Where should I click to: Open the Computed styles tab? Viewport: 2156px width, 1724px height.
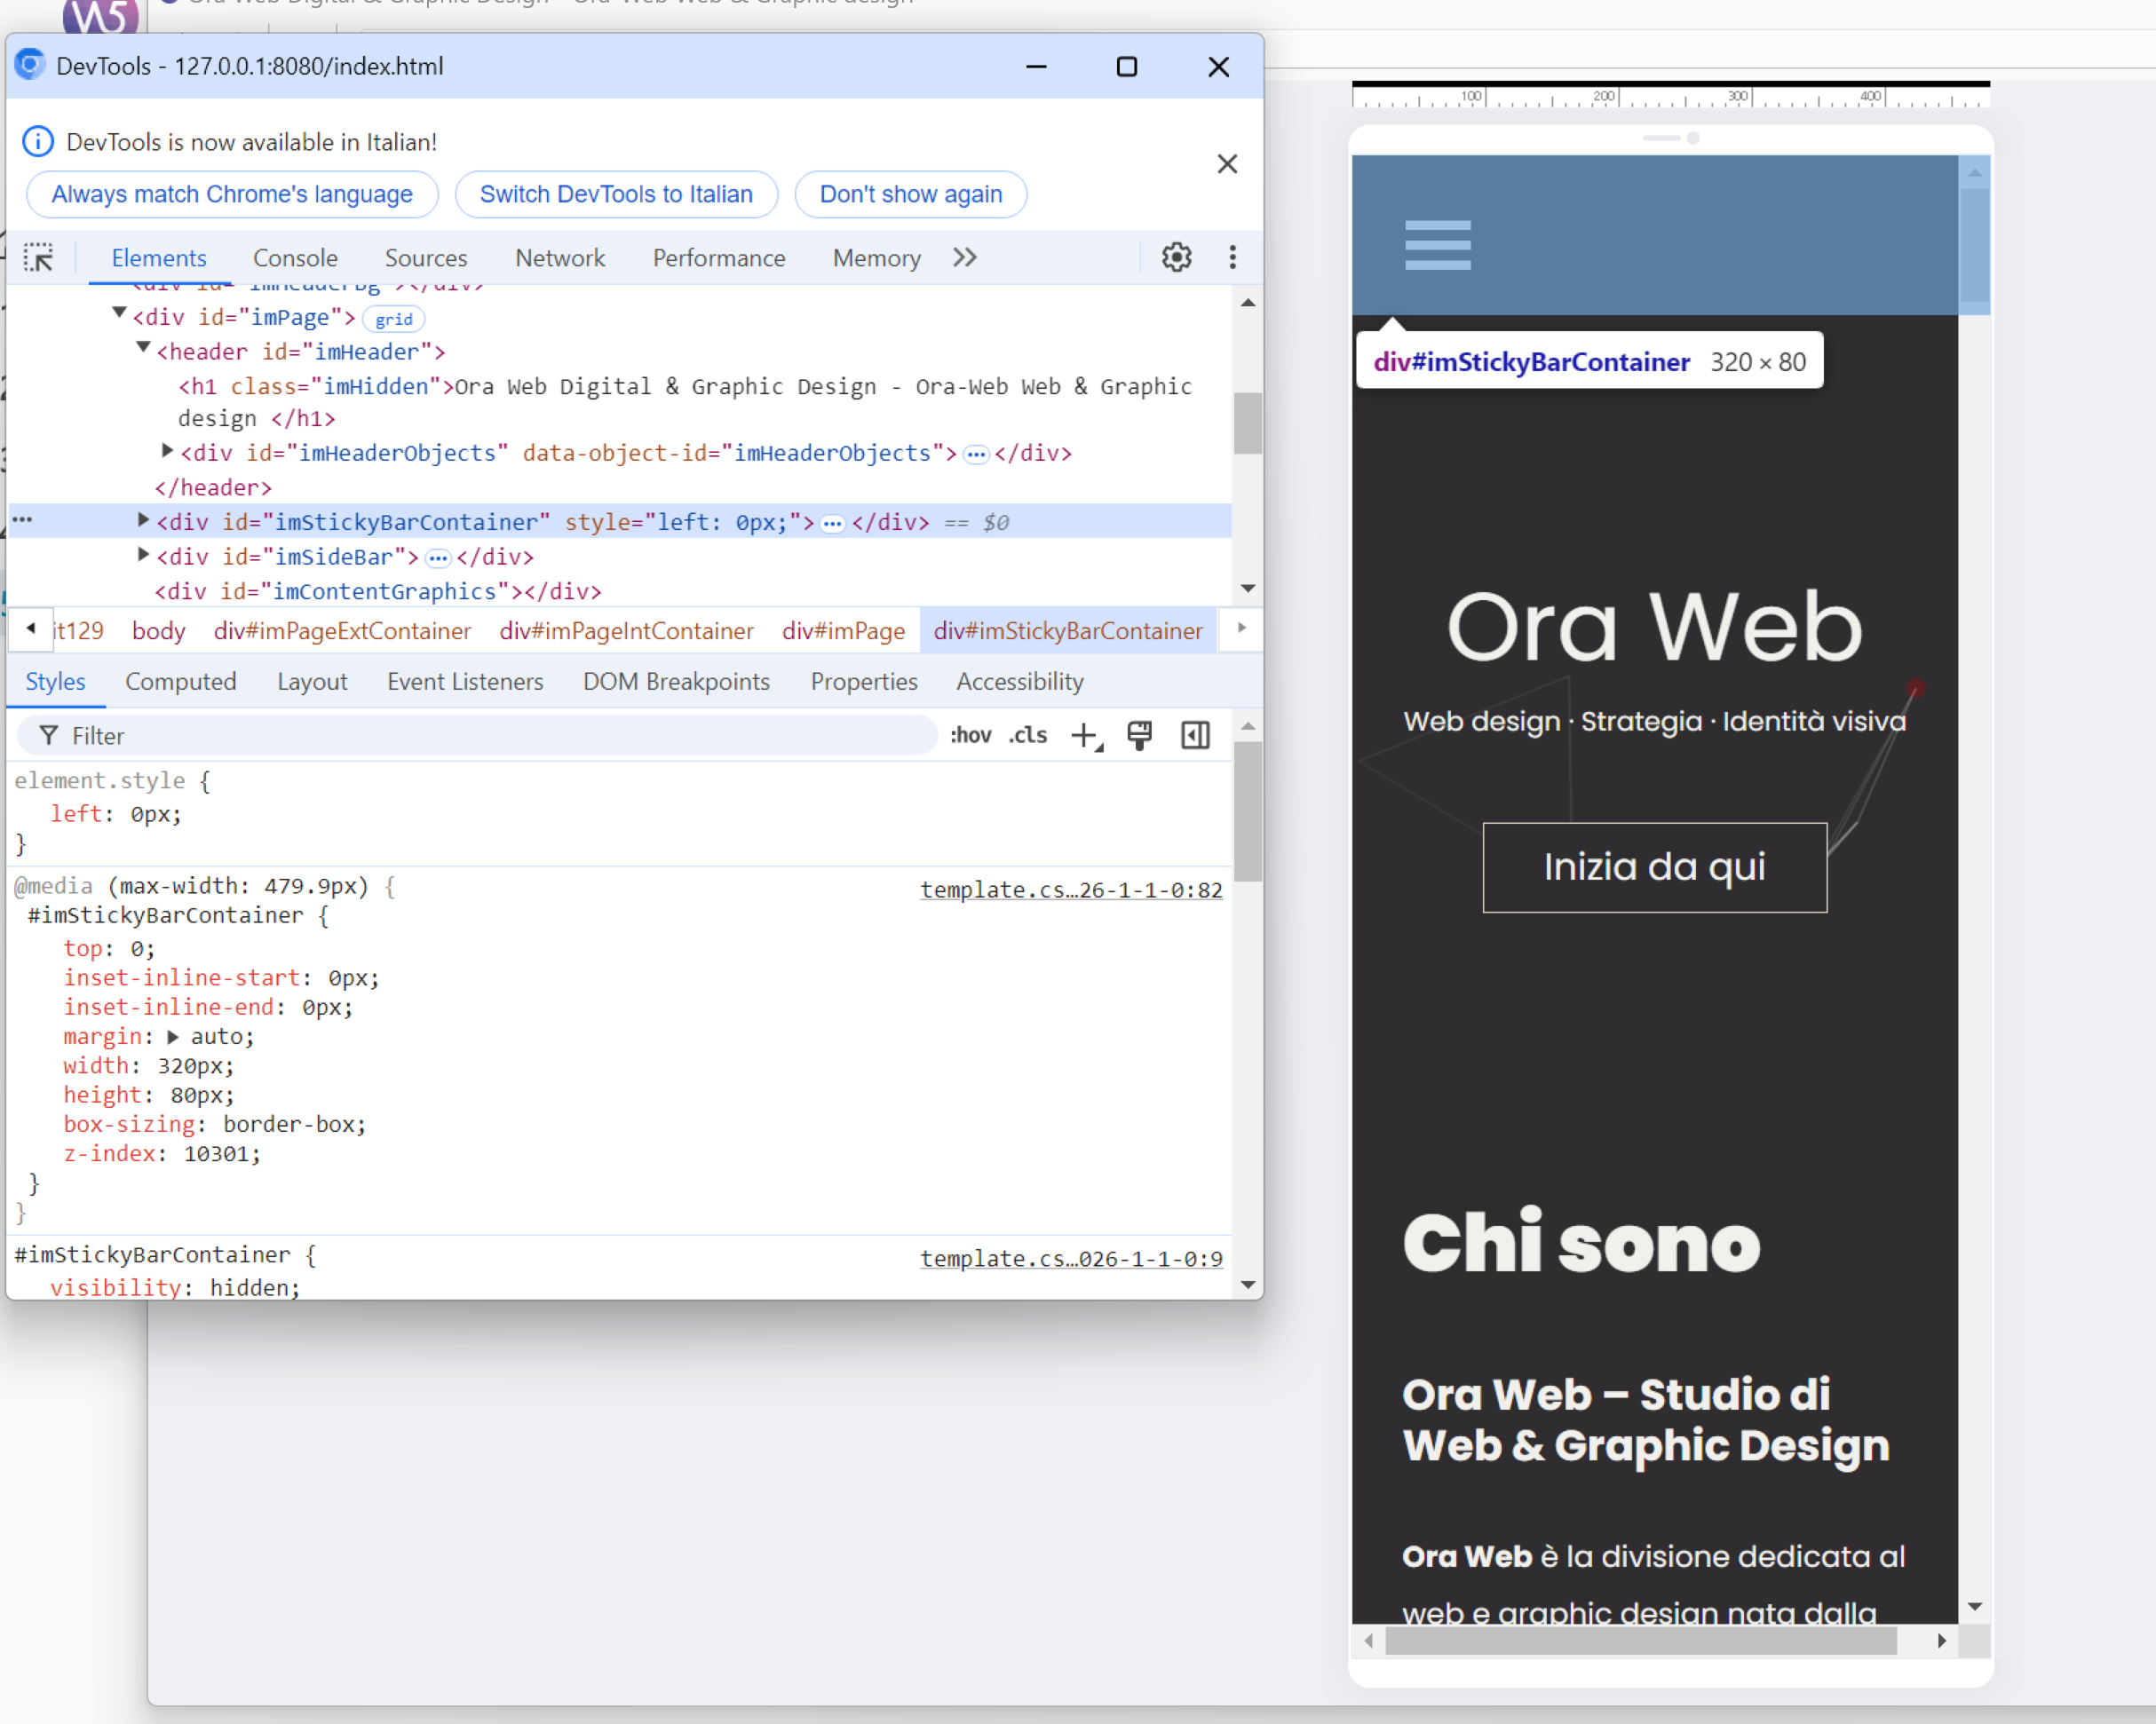click(180, 682)
